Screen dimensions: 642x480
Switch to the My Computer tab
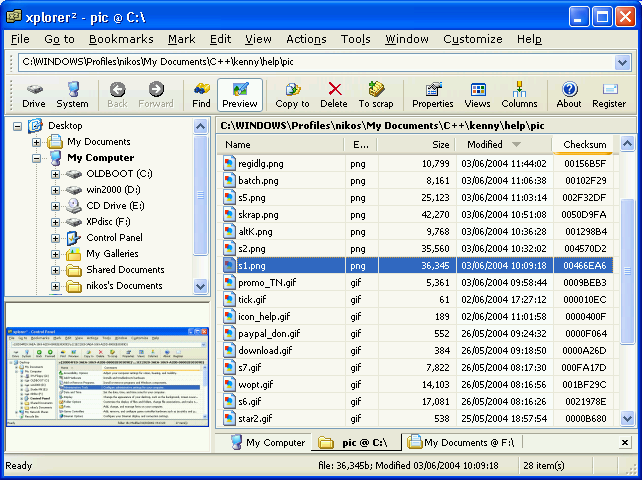(268, 443)
